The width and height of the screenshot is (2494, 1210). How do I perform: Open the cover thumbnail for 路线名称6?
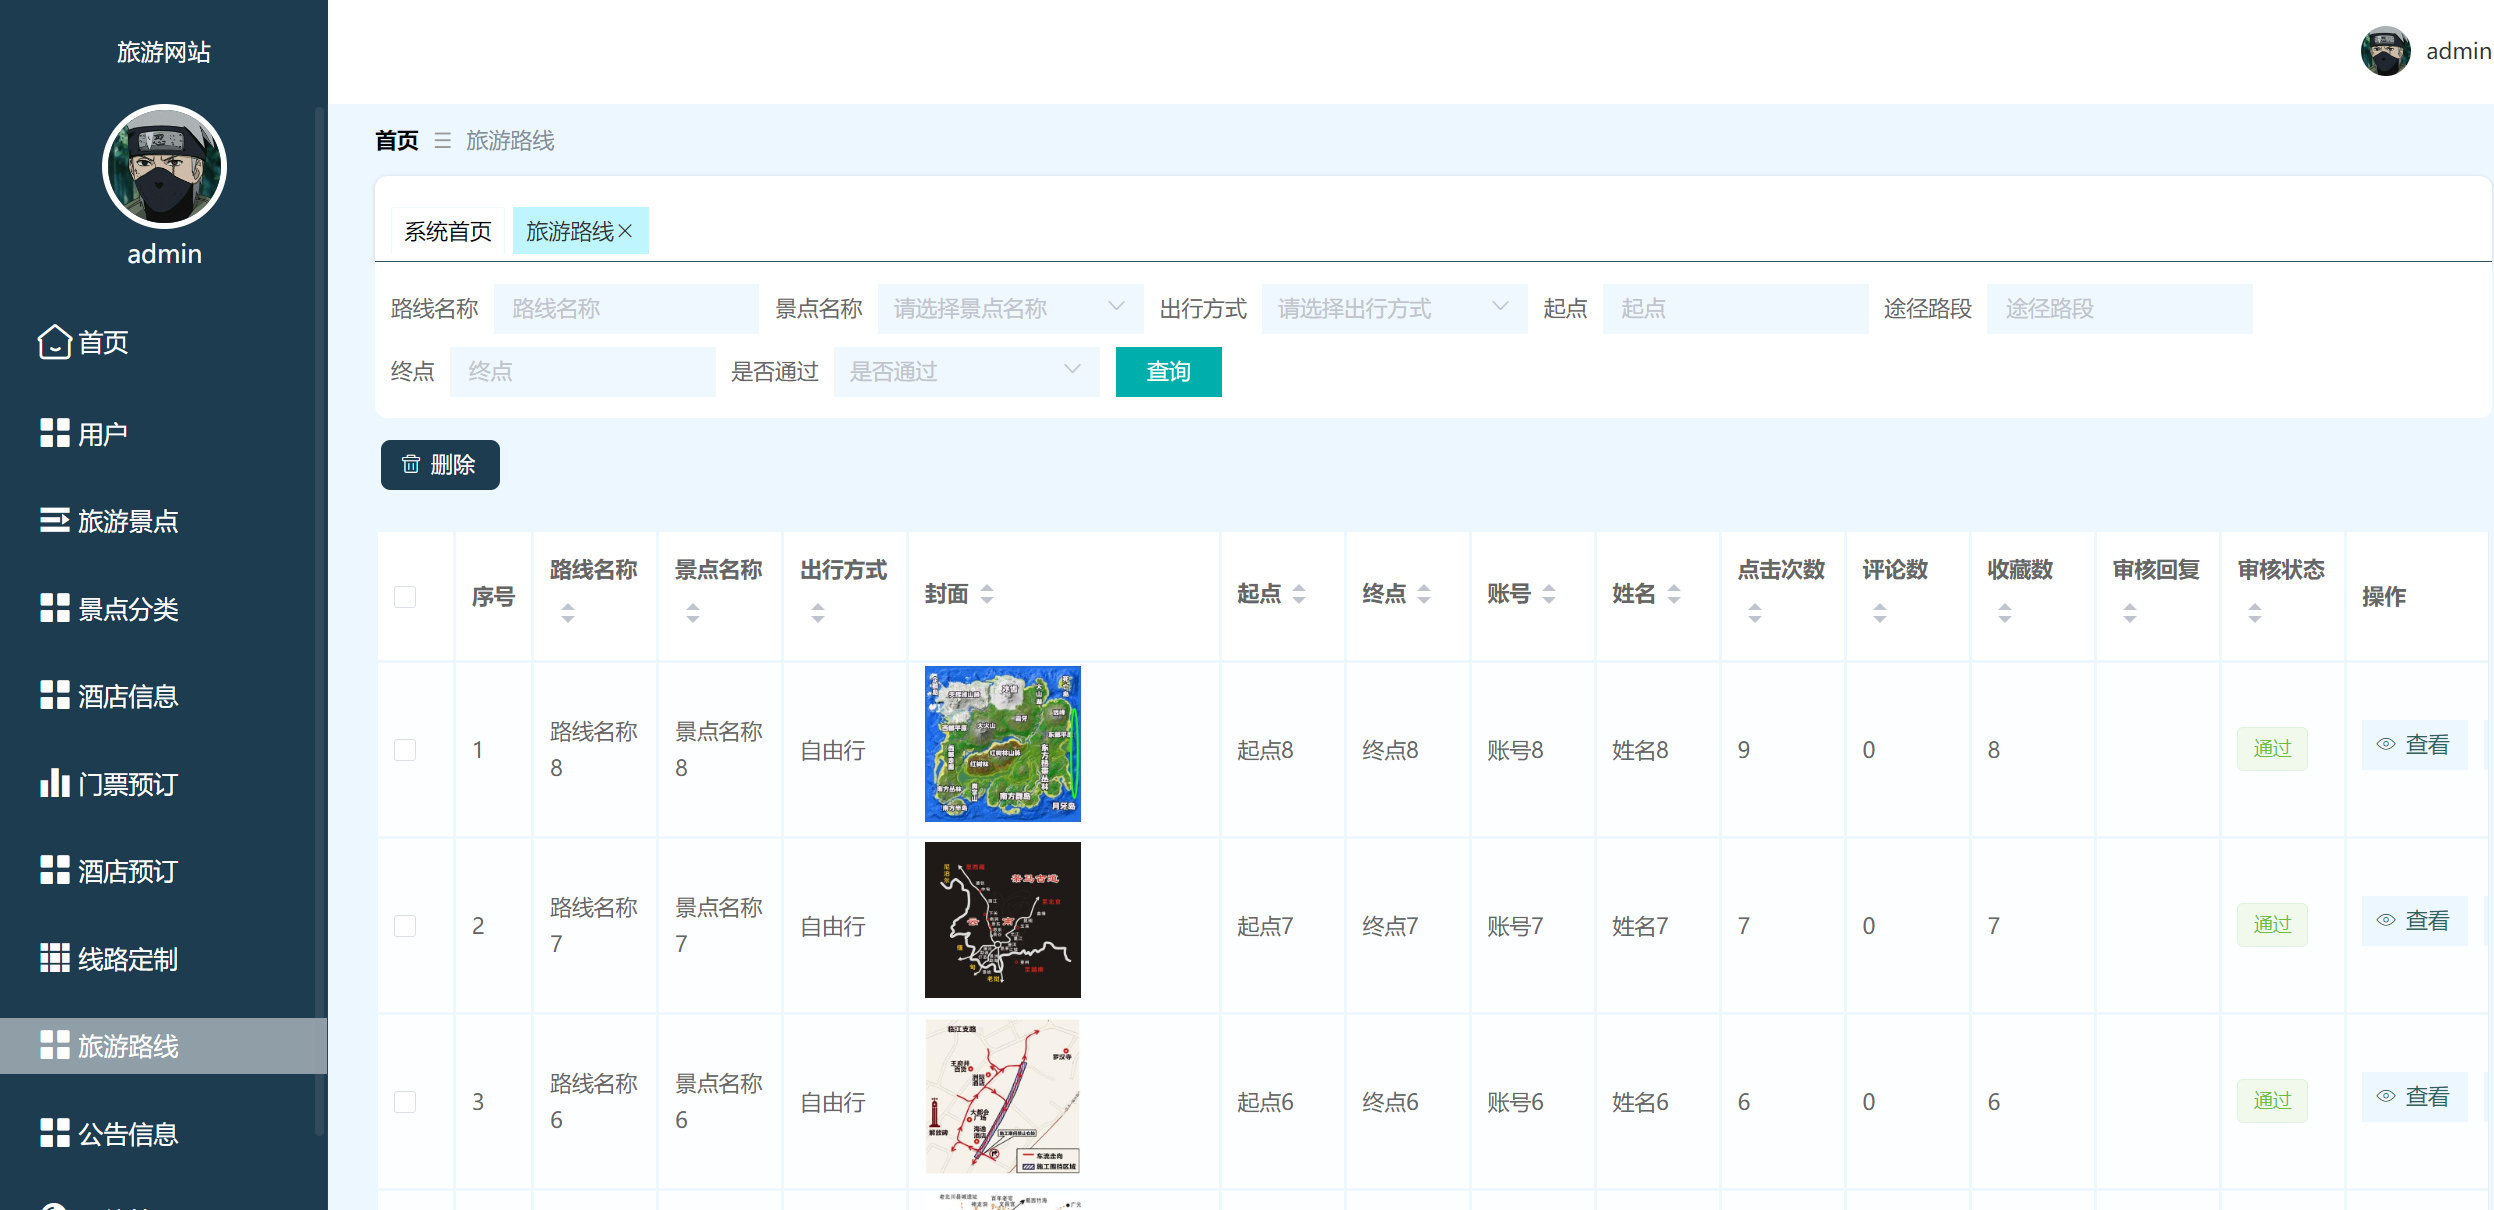1002,1096
